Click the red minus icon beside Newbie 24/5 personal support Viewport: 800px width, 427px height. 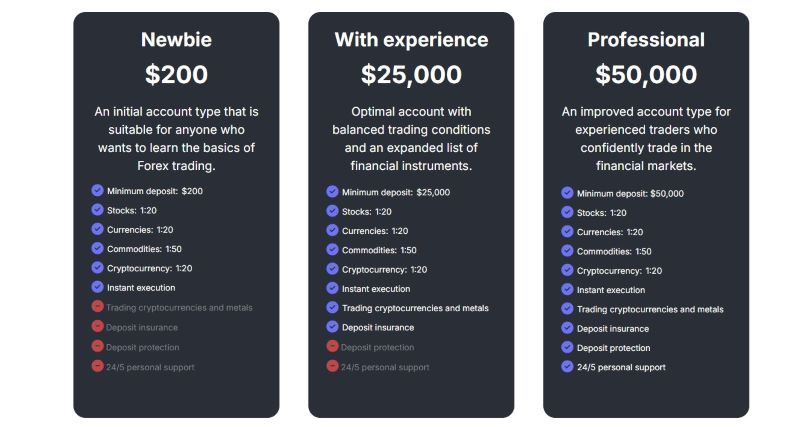tap(97, 366)
